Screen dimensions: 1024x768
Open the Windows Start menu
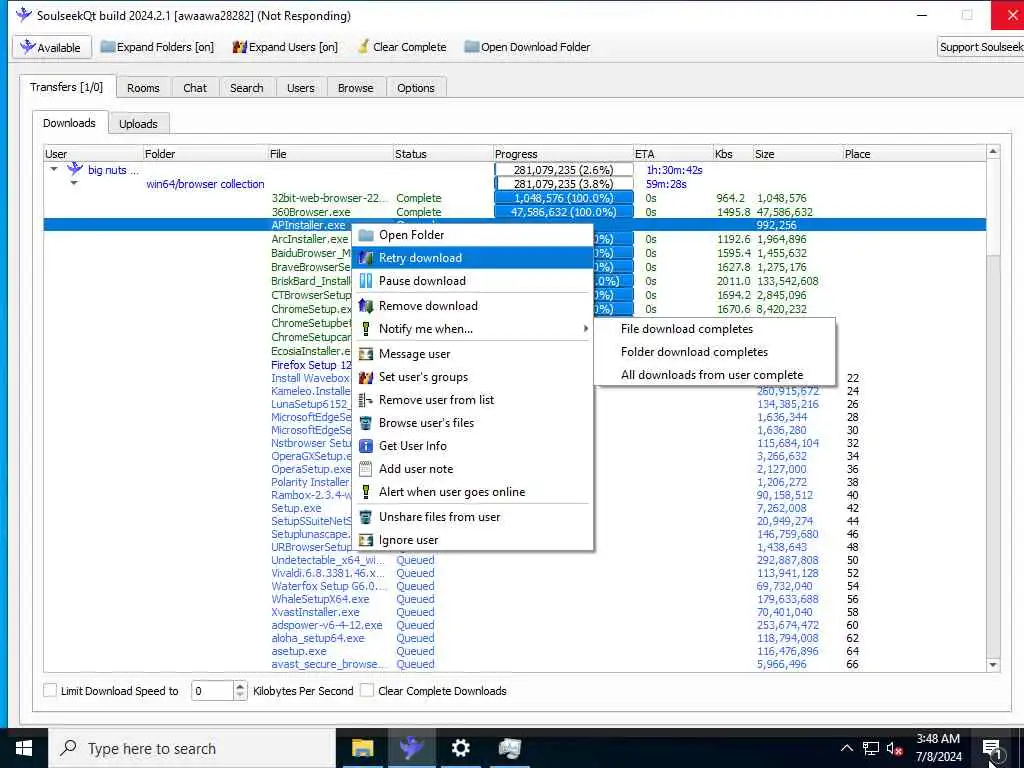[x=24, y=748]
